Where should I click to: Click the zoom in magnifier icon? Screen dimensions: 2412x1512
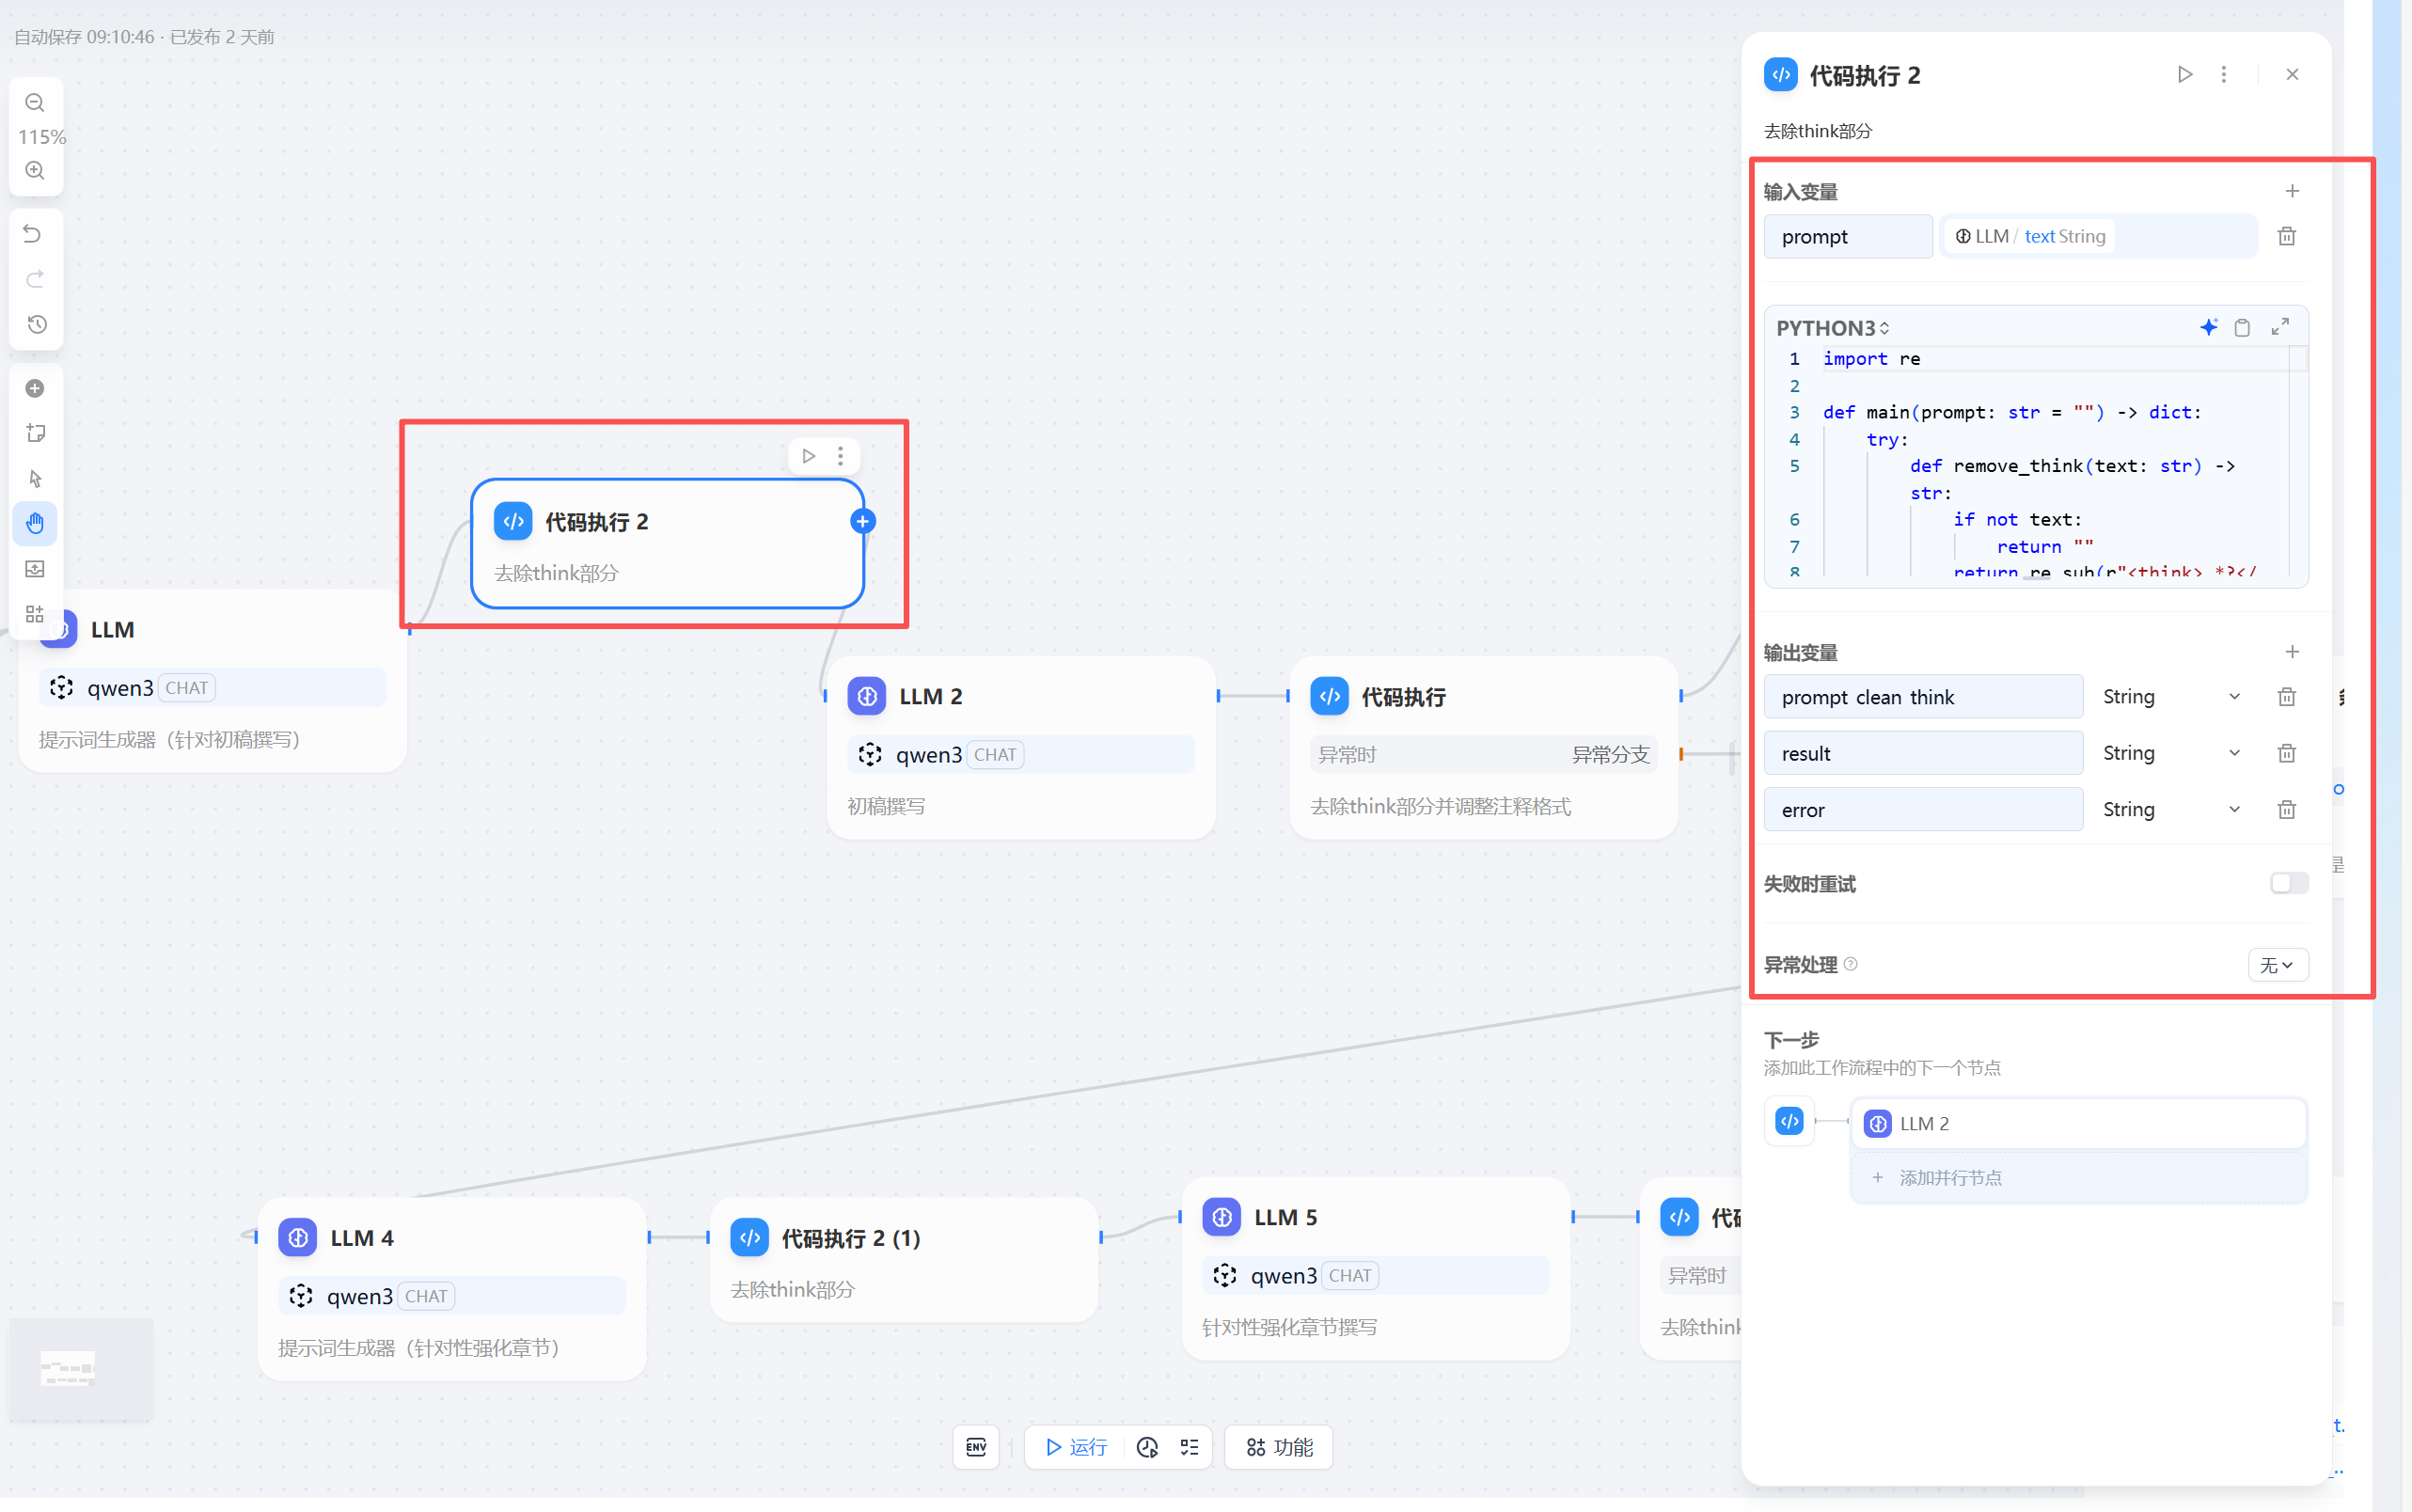point(35,170)
